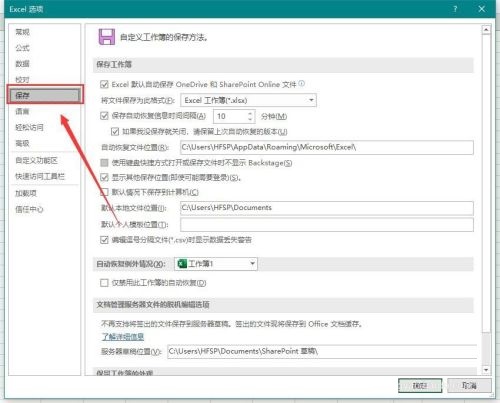Open the 轻松访问 options category
Viewport: 500px width, 403px height.
pyautogui.click(x=29, y=127)
